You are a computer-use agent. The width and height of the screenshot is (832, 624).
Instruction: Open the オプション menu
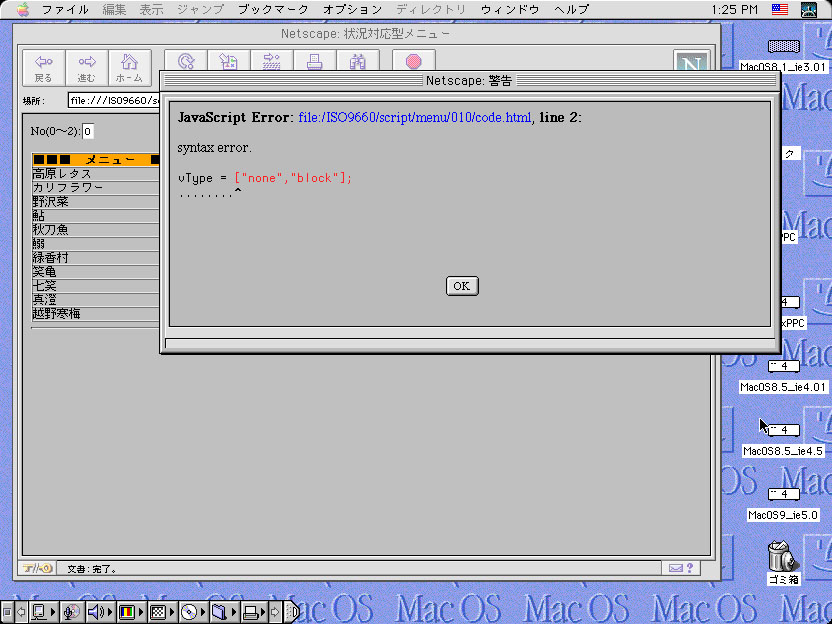pyautogui.click(x=352, y=10)
